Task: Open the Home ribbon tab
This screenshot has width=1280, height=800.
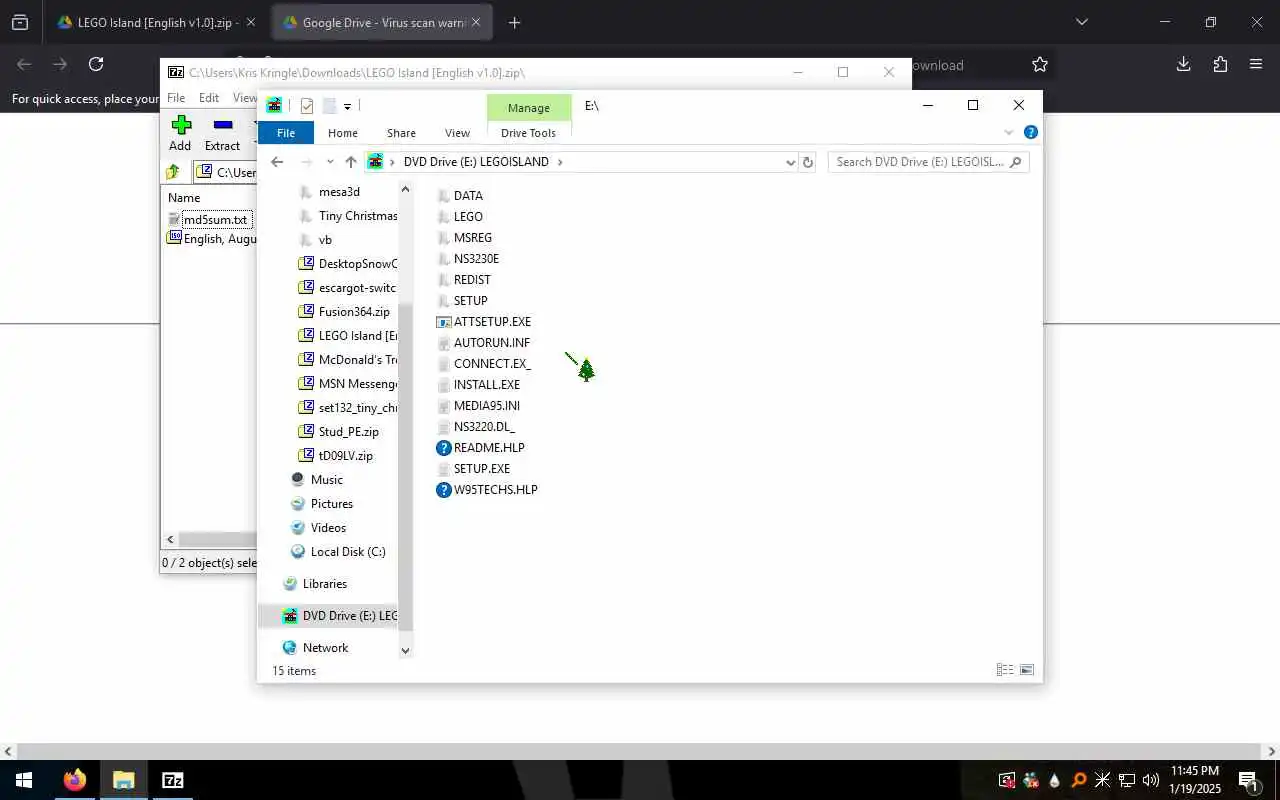Action: tap(343, 133)
